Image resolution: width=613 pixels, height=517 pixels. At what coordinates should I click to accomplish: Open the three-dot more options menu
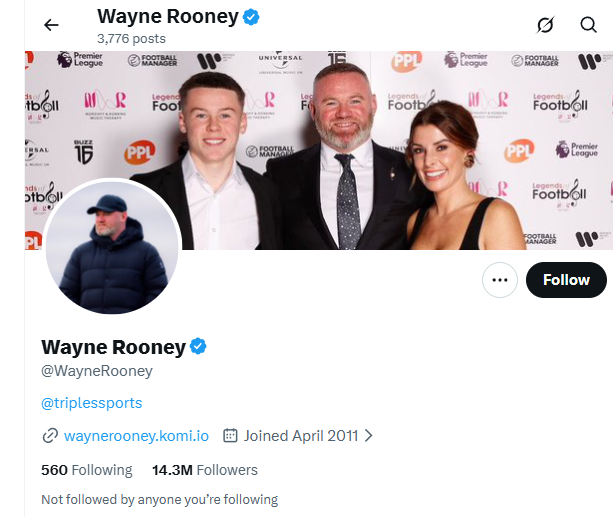(x=500, y=280)
